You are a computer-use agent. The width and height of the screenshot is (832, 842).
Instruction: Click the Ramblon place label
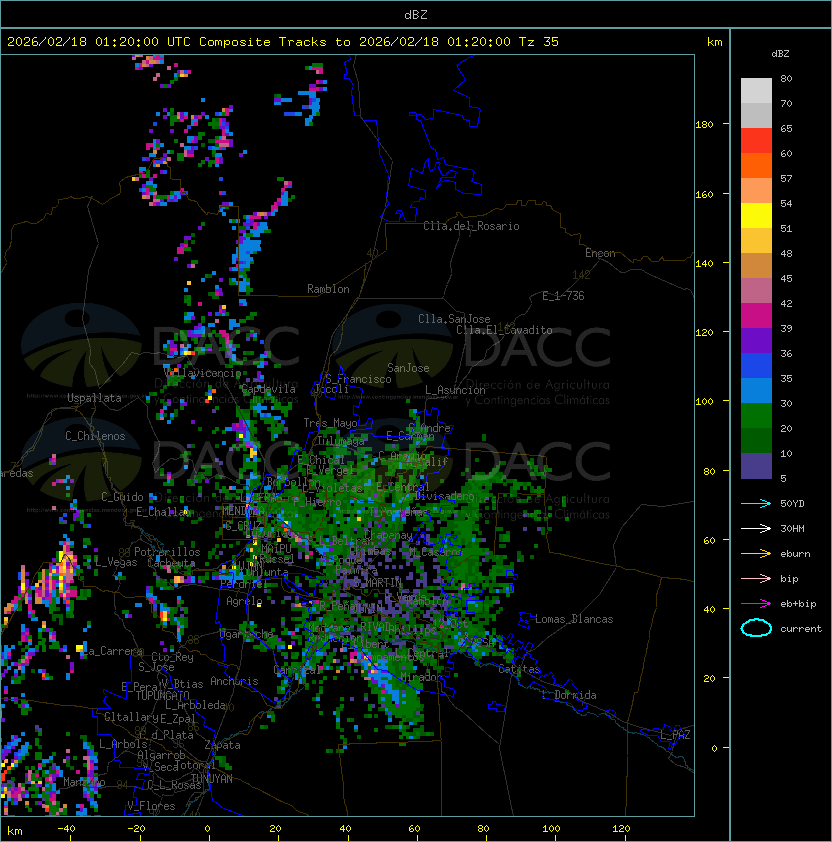pyautogui.click(x=328, y=289)
